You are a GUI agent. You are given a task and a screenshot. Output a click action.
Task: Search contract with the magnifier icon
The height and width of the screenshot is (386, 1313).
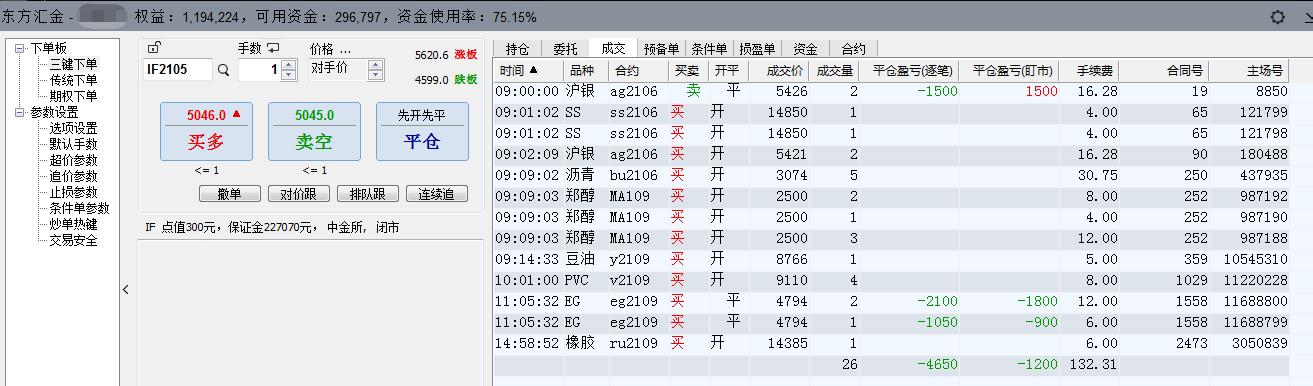pyautogui.click(x=223, y=70)
